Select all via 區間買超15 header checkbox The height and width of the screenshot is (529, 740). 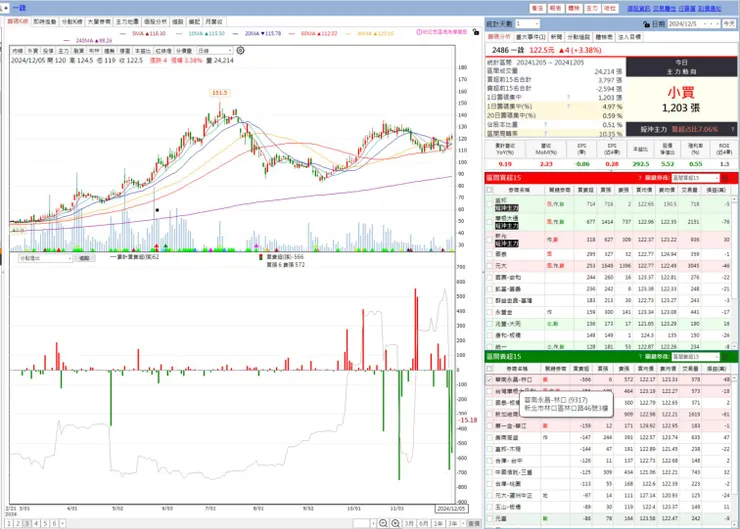point(489,190)
